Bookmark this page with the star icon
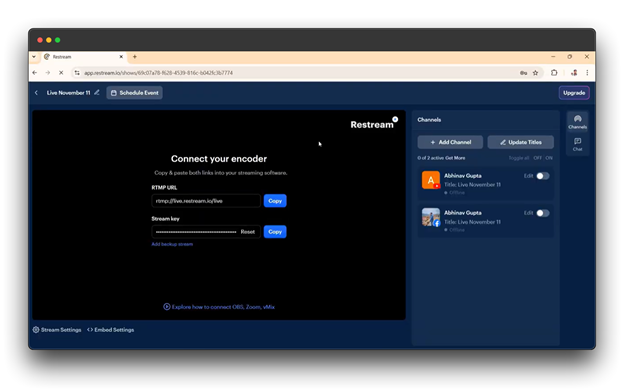Screen dimensions: 624x392 coord(536,73)
